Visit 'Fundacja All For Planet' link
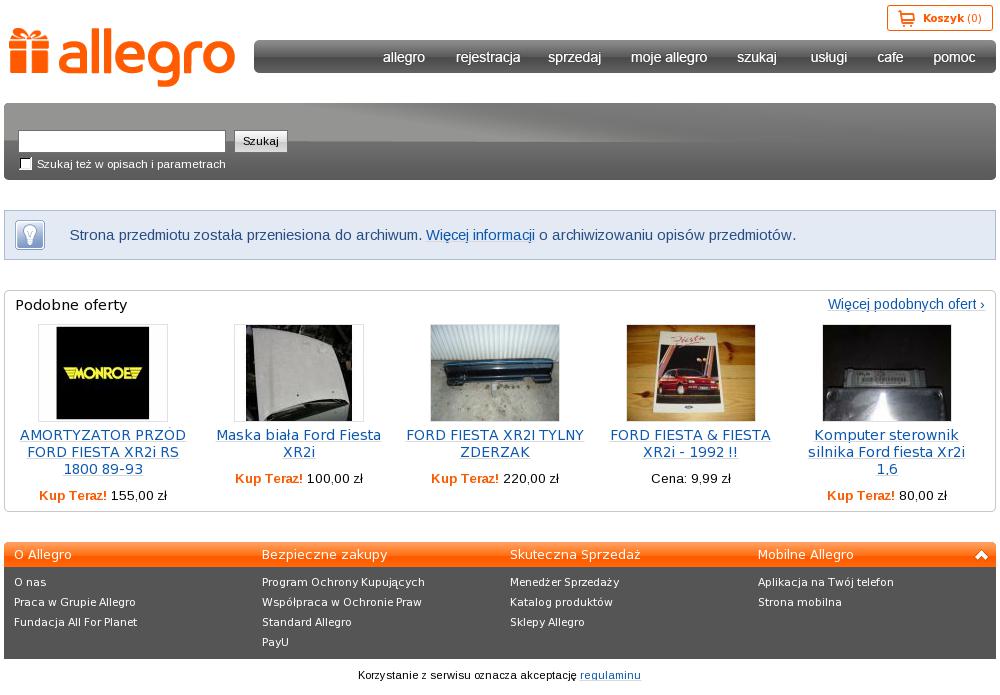The height and width of the screenshot is (695, 1000). click(75, 622)
